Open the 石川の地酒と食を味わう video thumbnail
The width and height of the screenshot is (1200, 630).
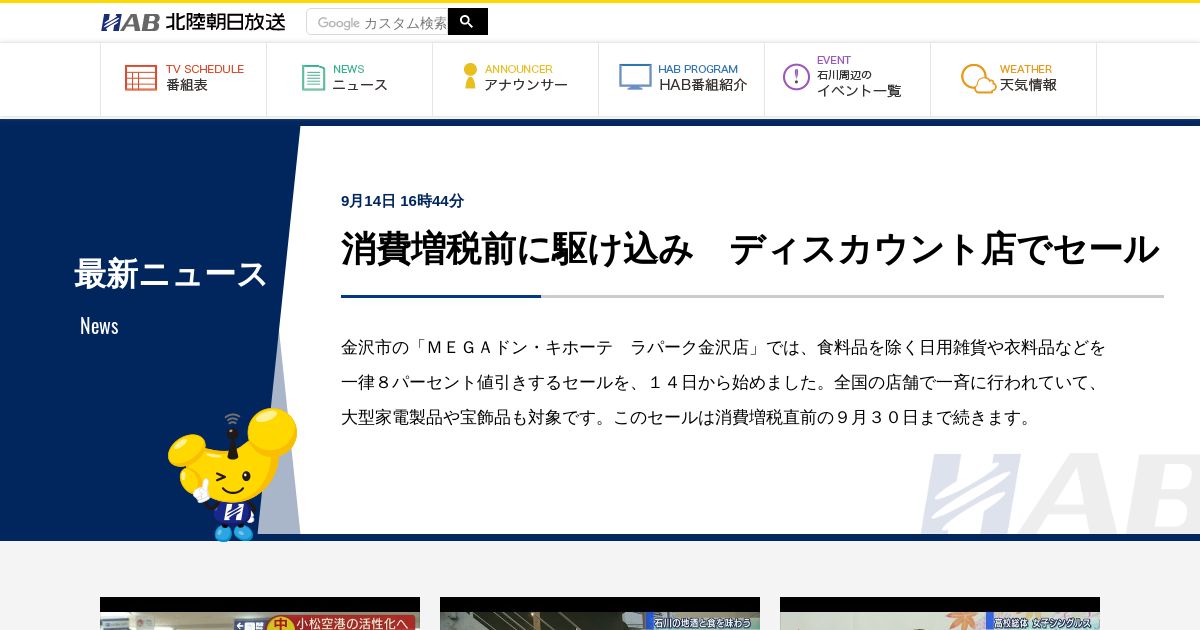[600, 613]
